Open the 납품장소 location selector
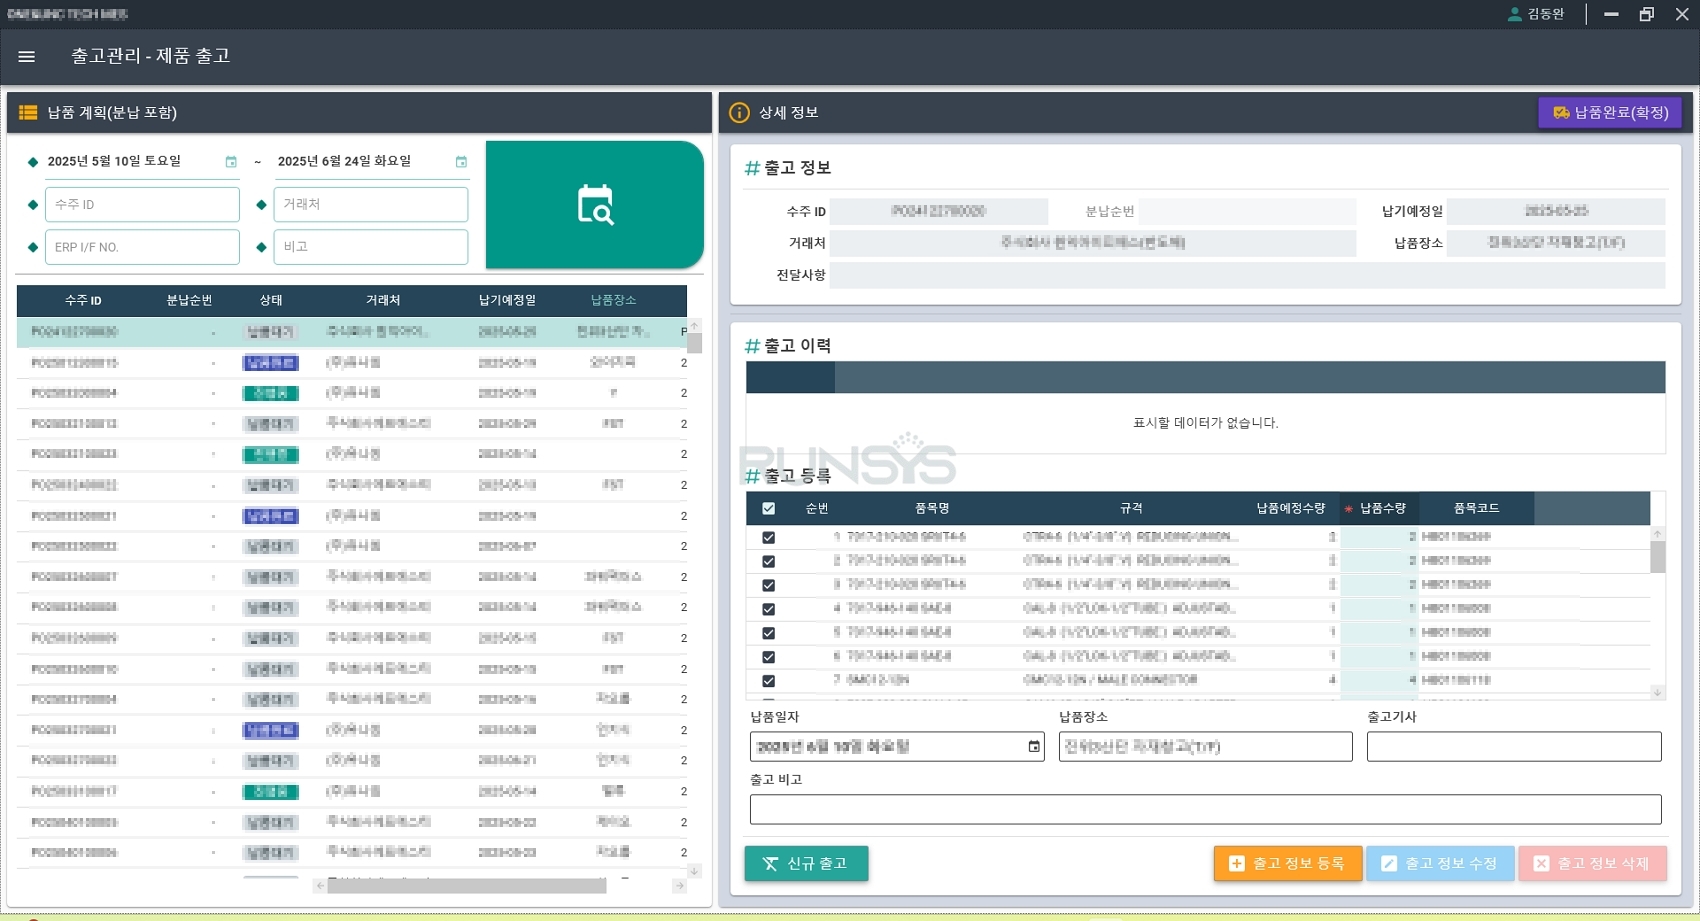1700x921 pixels. (1205, 745)
